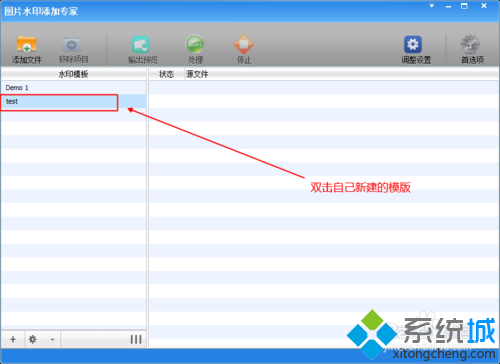500x364 pixels.
Task: Click the orange 停止 (stop) icon
Action: [x=244, y=44]
